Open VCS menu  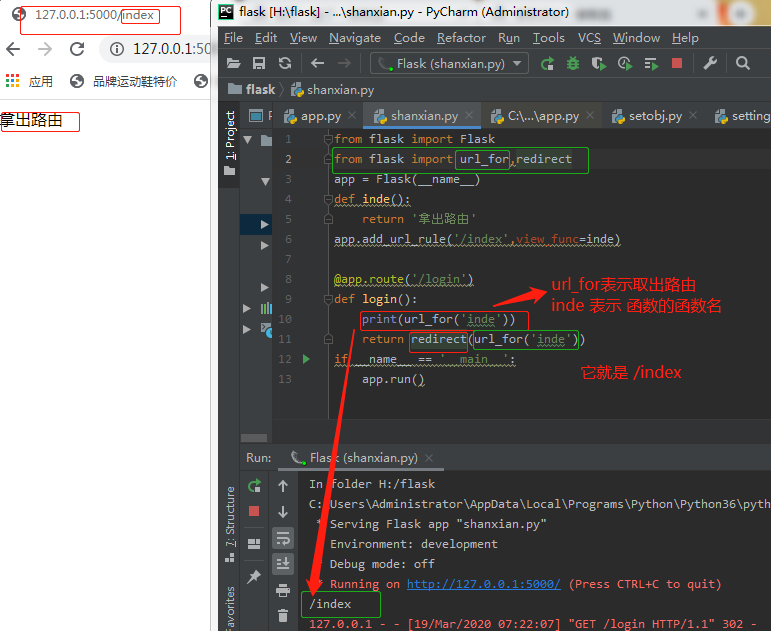coord(589,38)
